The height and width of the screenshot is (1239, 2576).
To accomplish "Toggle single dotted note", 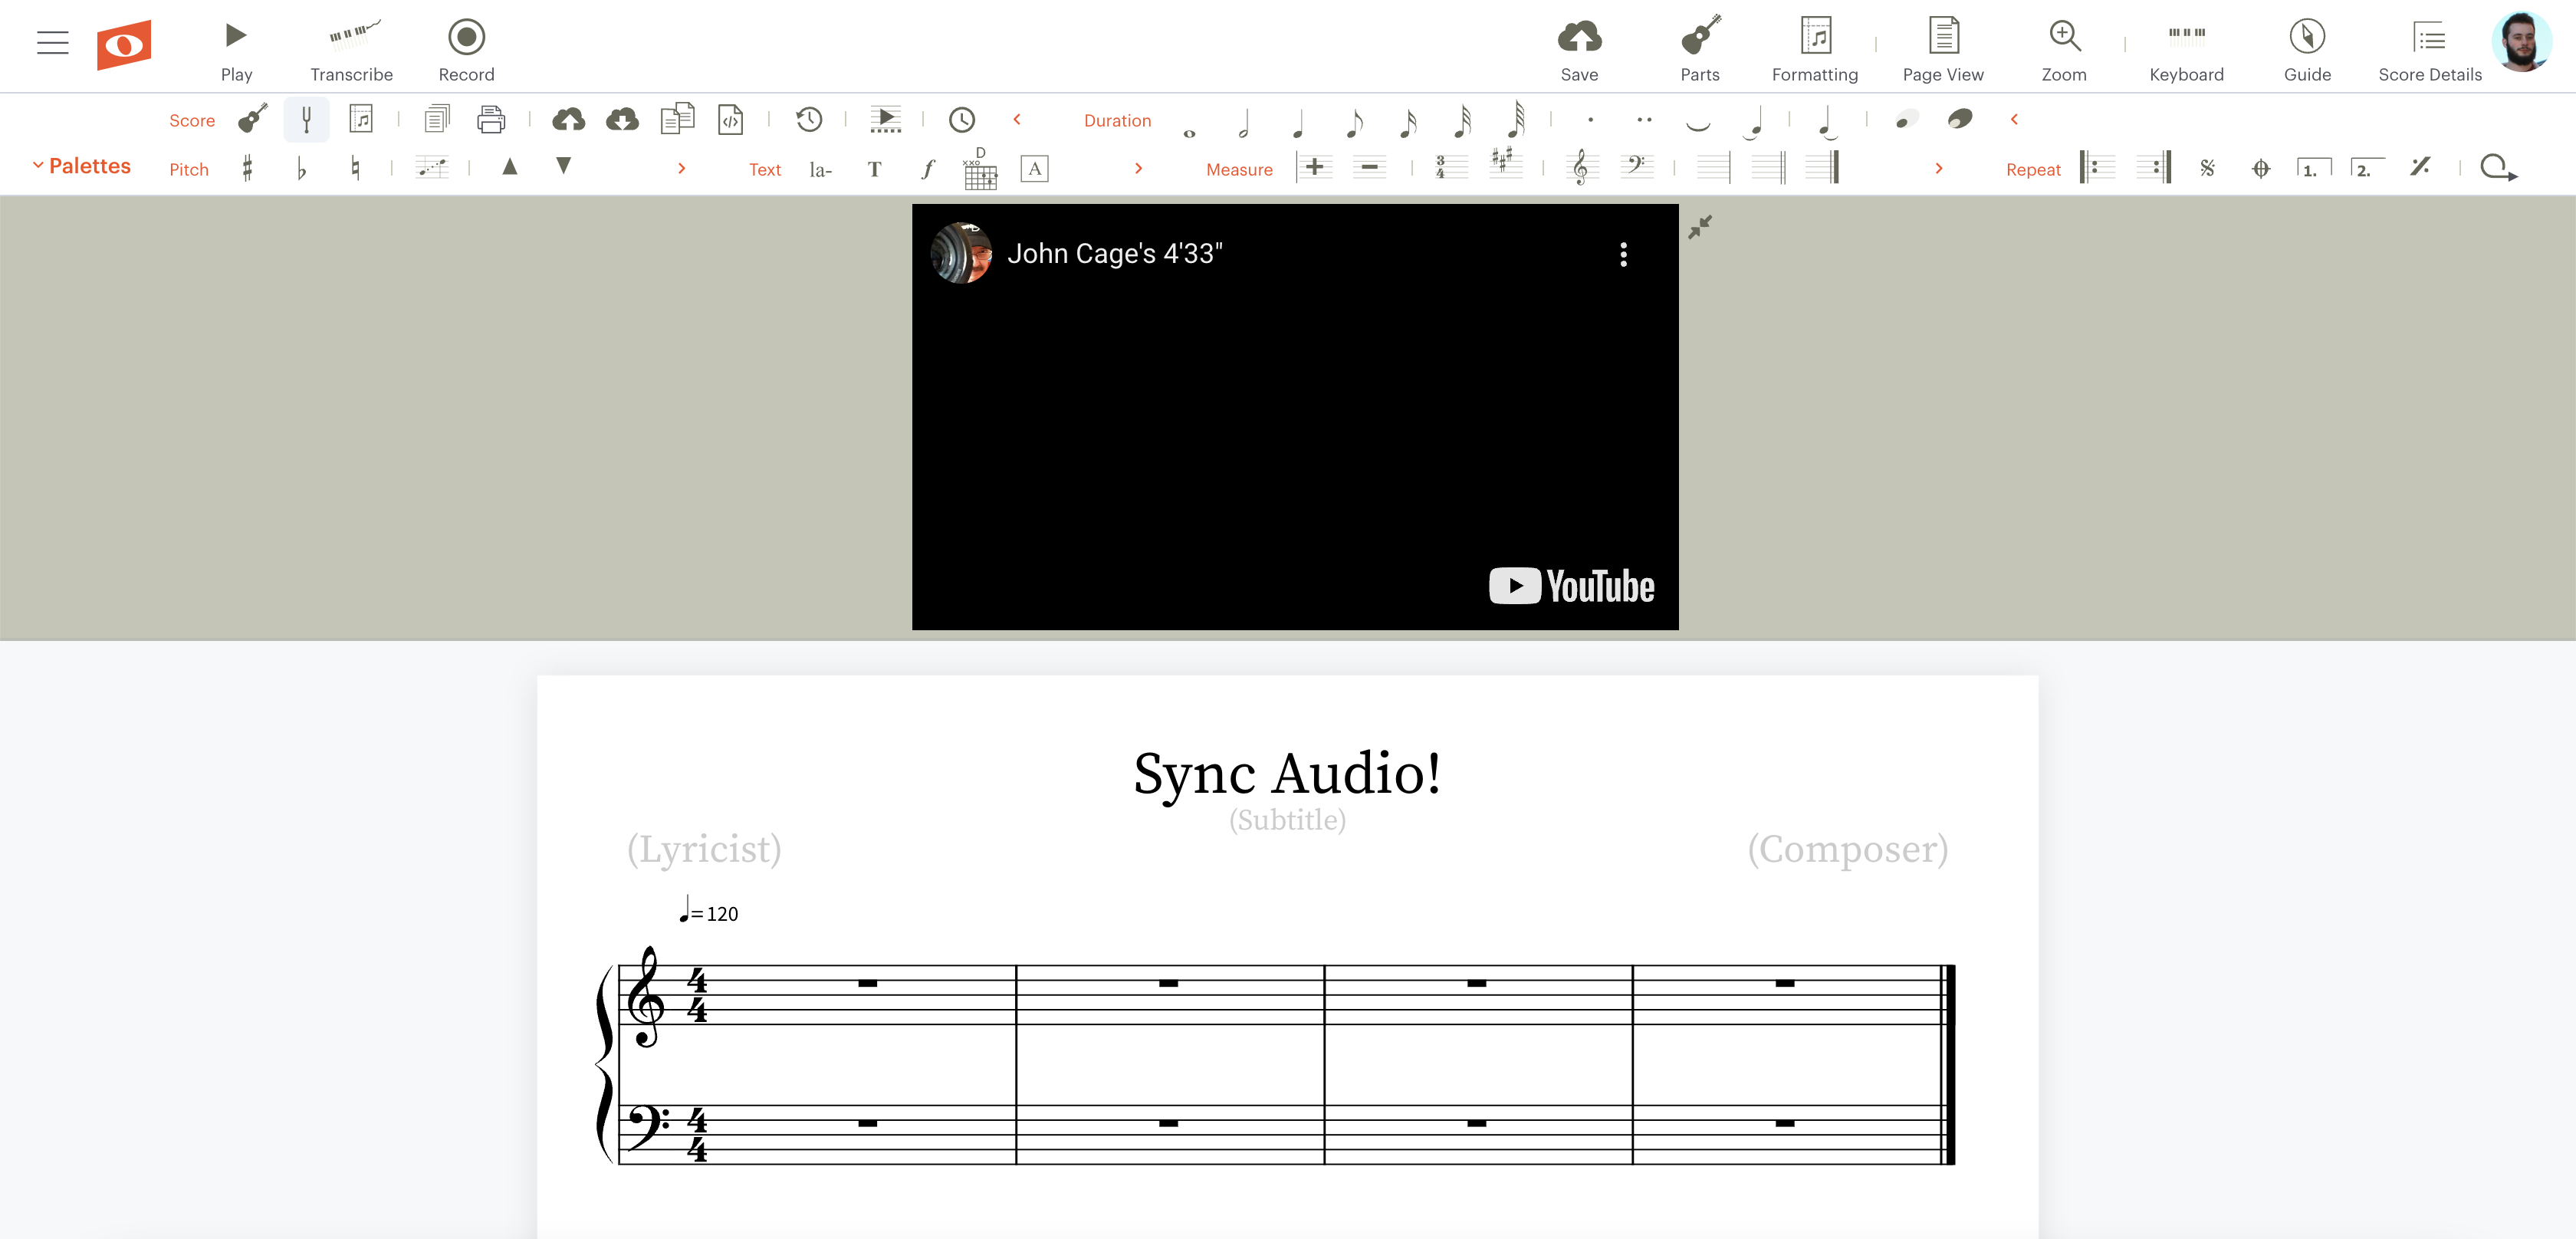I will [1590, 120].
